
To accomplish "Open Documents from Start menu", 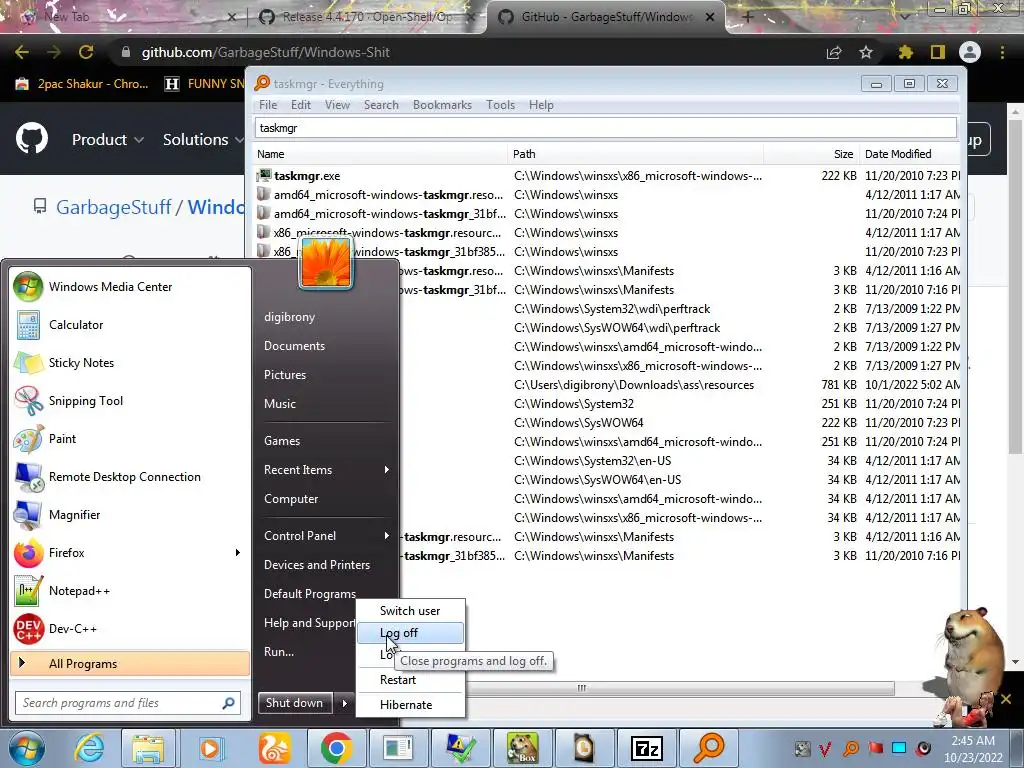I will click(295, 345).
